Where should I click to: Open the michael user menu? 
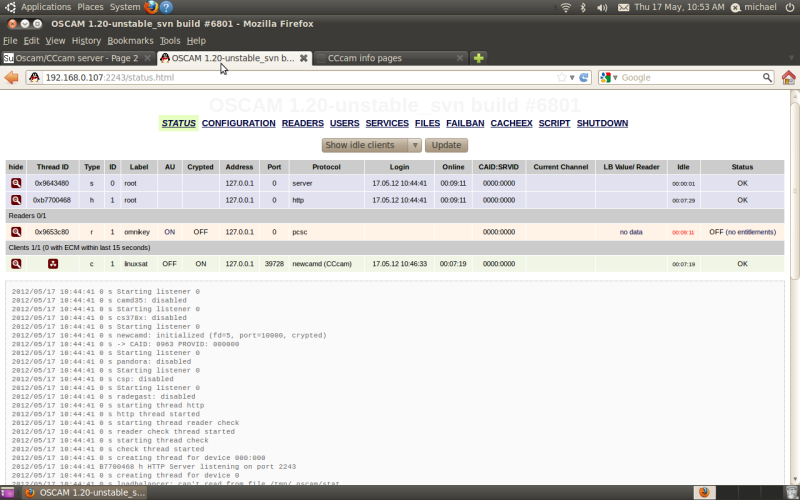[754, 7]
